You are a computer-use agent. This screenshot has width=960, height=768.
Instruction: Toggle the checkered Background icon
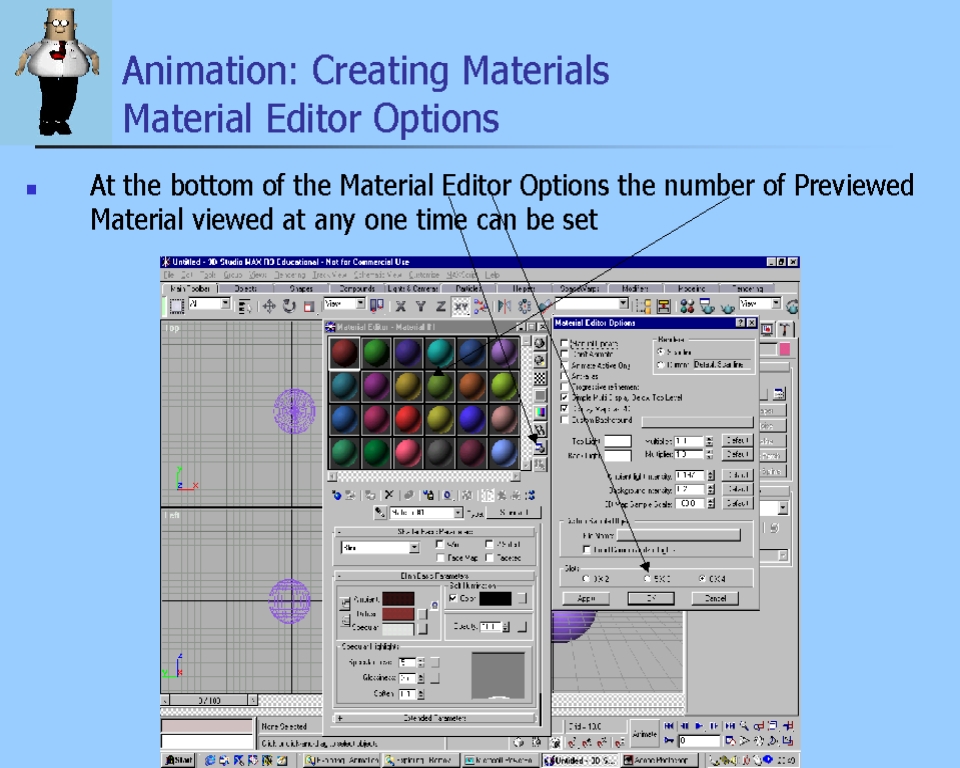coord(540,378)
